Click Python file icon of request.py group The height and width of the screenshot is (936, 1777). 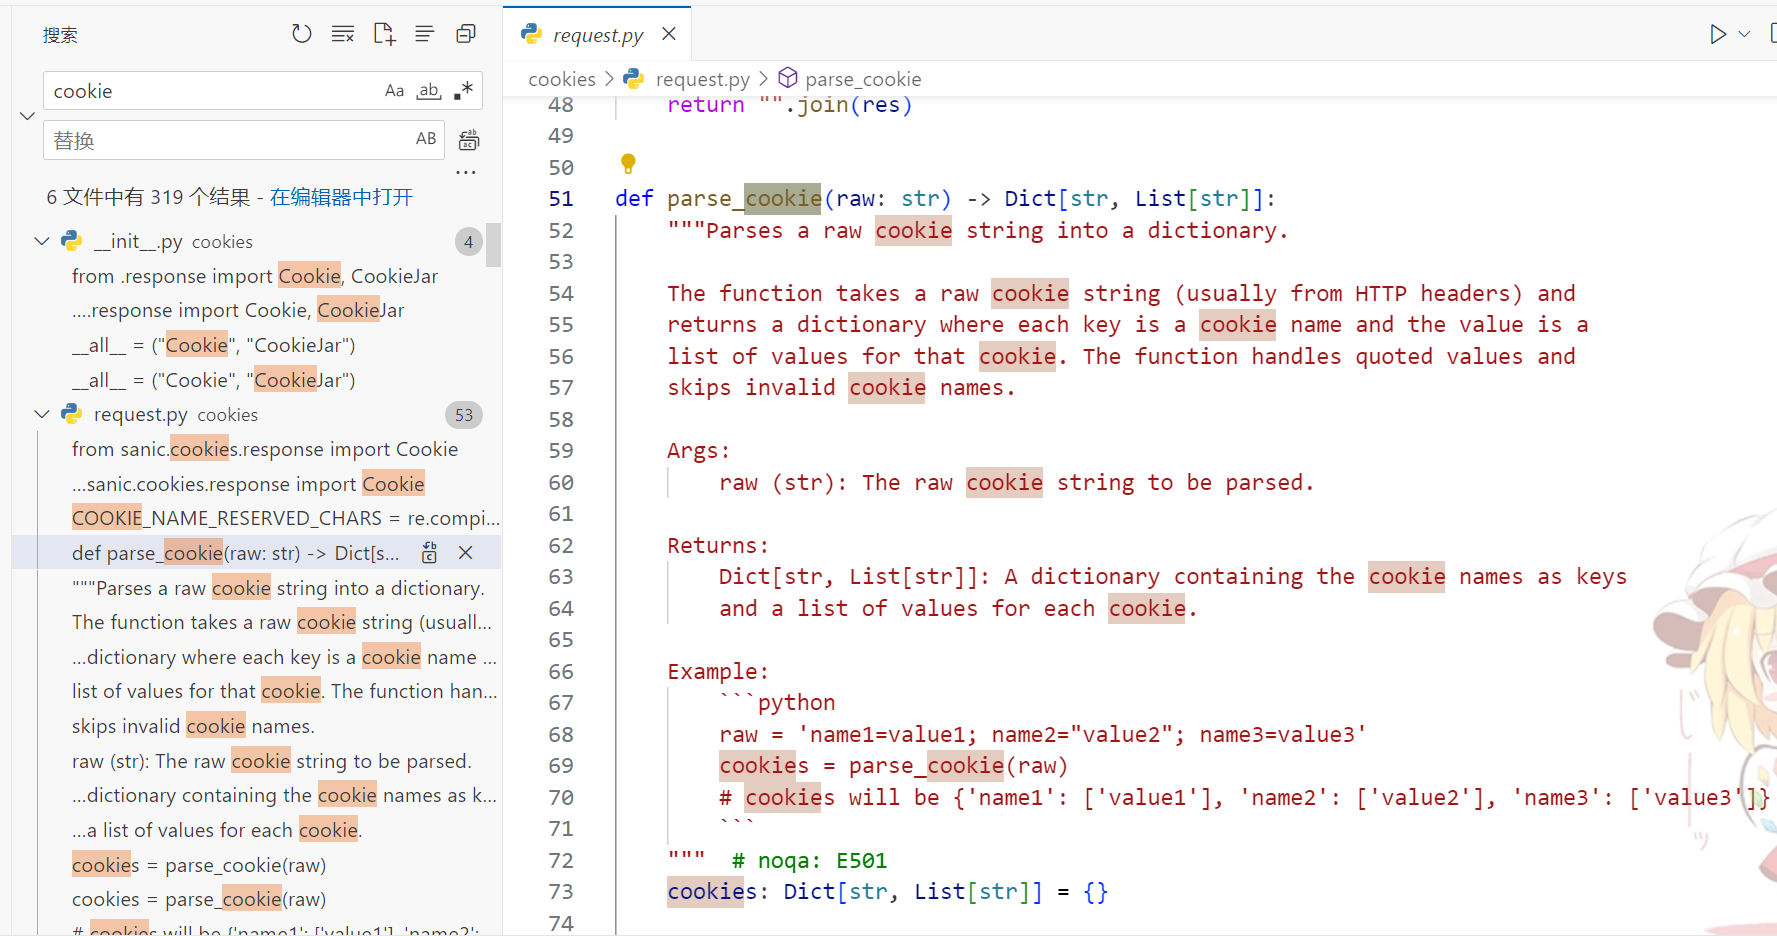click(x=72, y=414)
